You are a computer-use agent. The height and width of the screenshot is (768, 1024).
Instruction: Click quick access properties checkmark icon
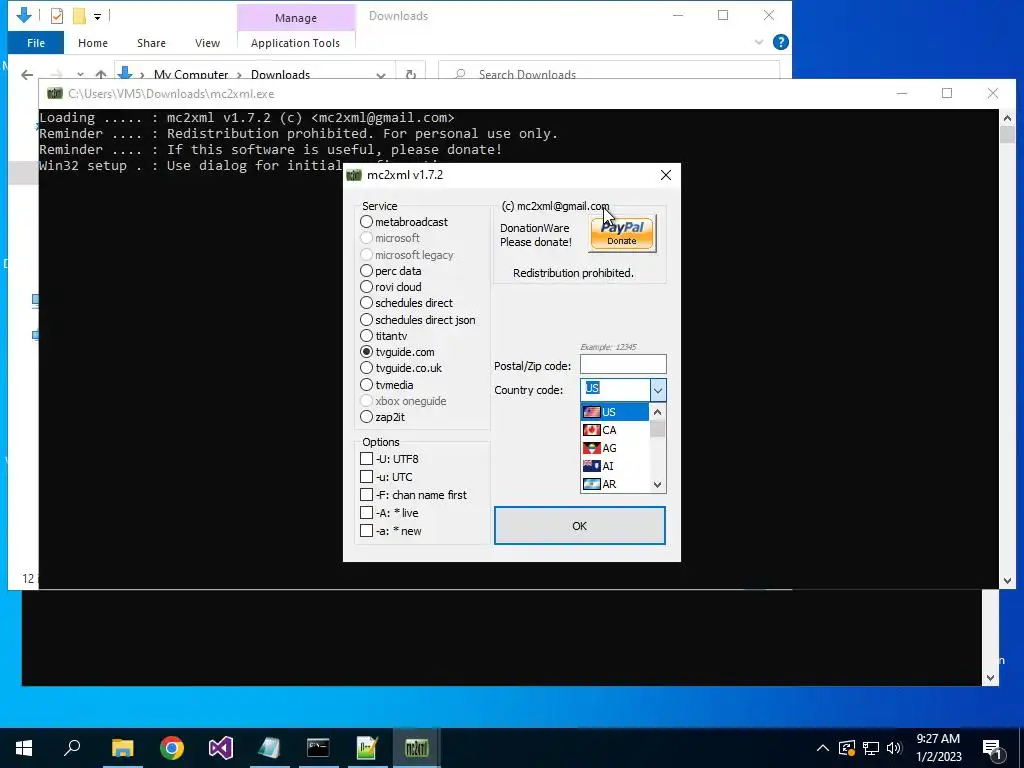coord(57,15)
